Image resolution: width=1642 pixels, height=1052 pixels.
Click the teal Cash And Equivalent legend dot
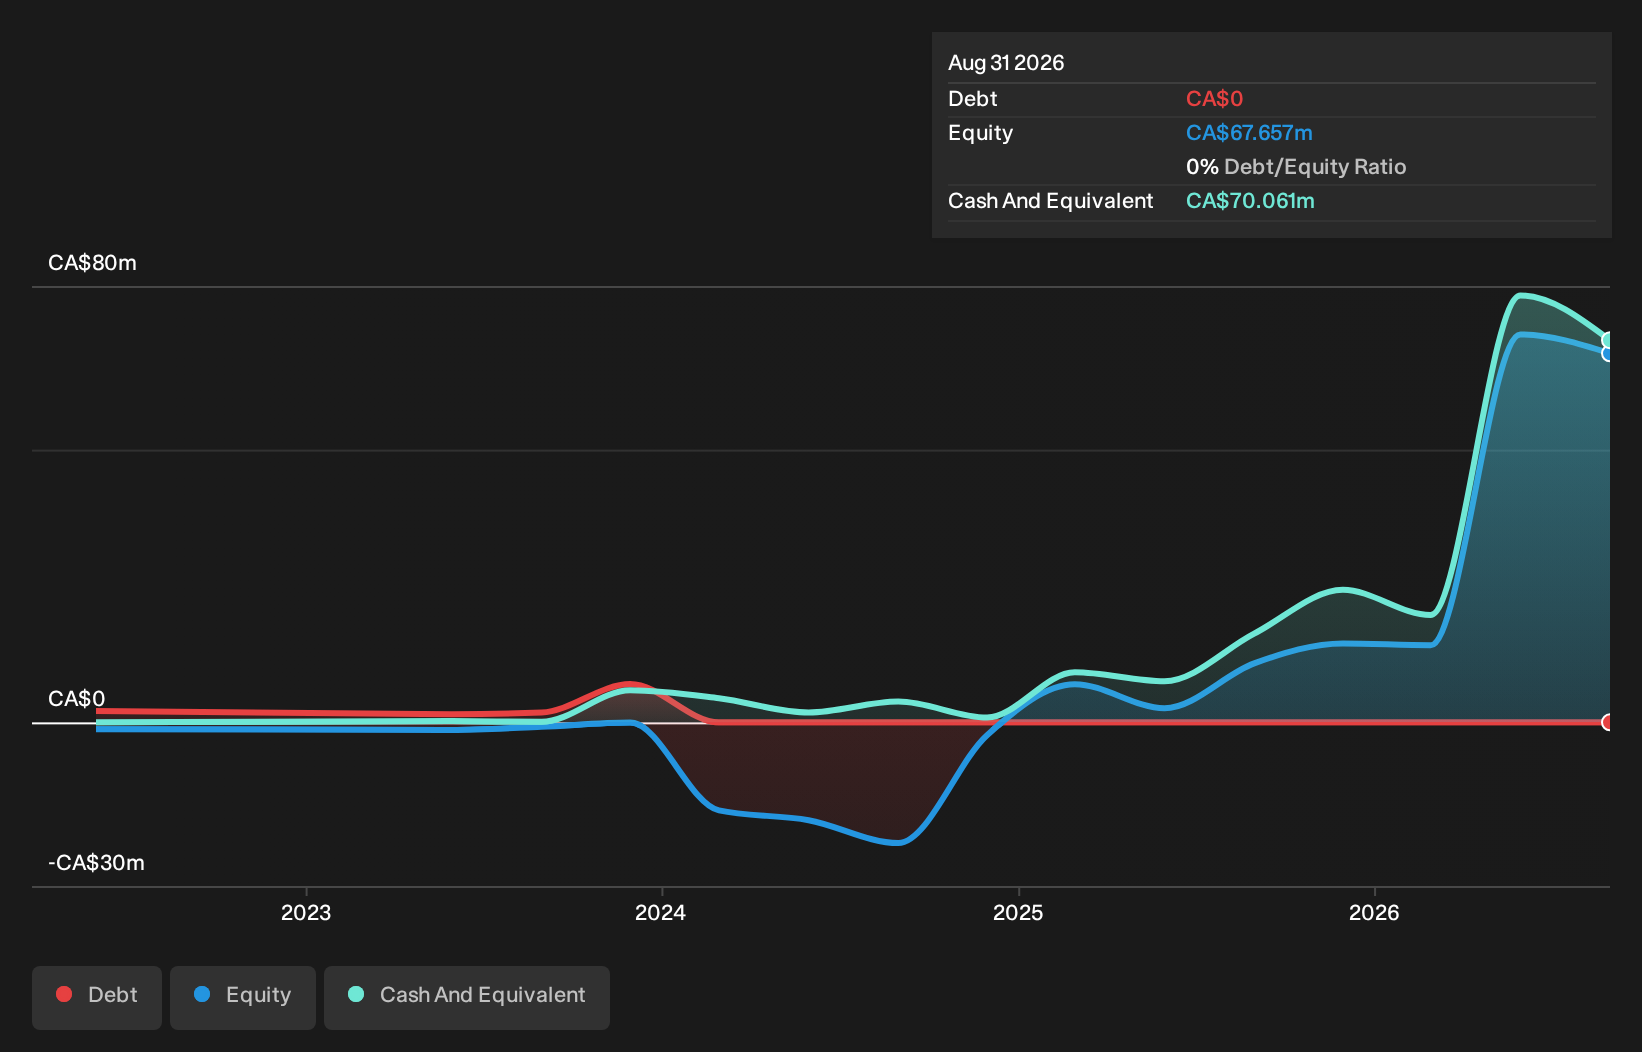pos(356,994)
